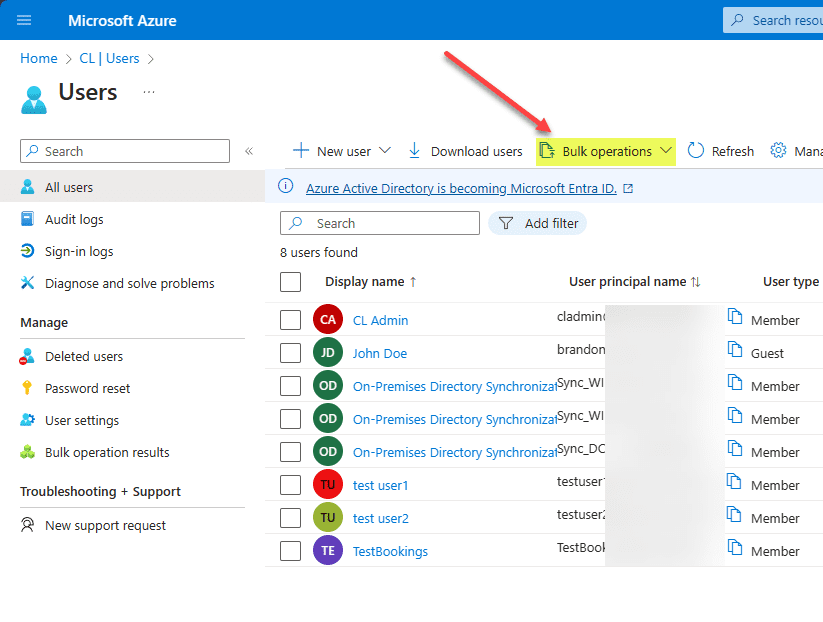Viewport: 823px width, 622px height.
Task: Click the purple TE avatar
Action: pyautogui.click(x=328, y=550)
